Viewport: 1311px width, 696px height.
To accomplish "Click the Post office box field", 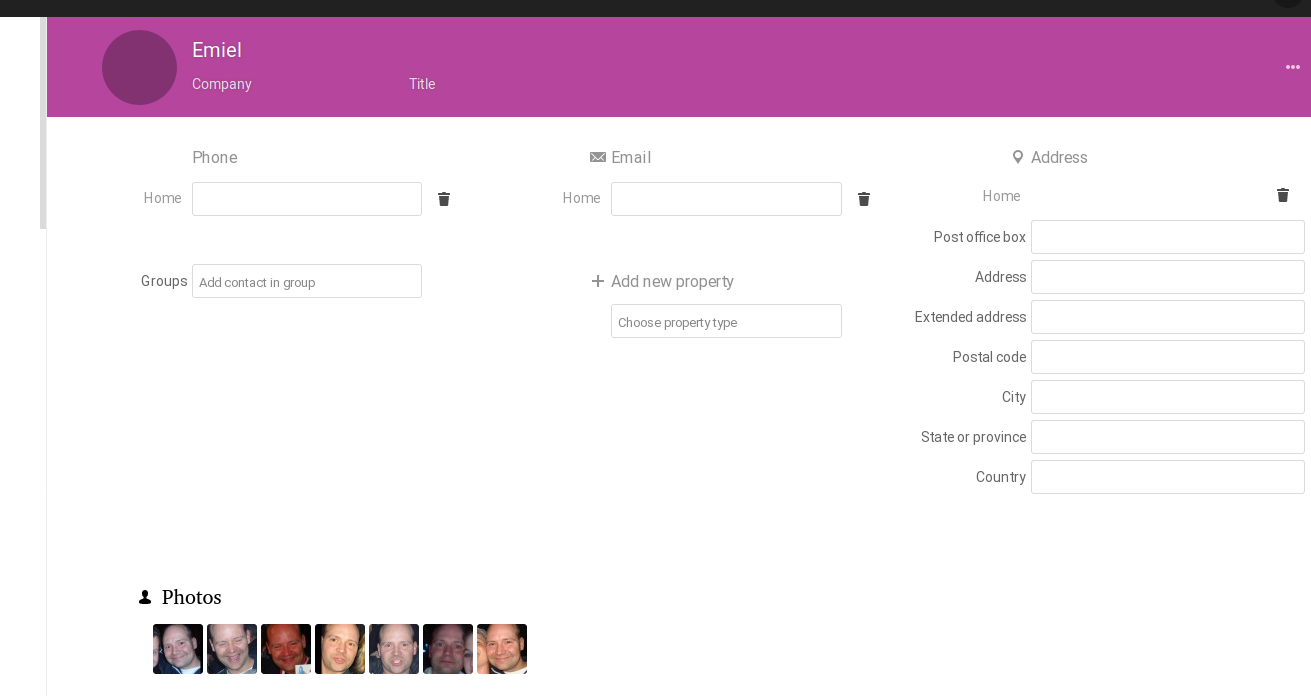I will pos(1168,237).
